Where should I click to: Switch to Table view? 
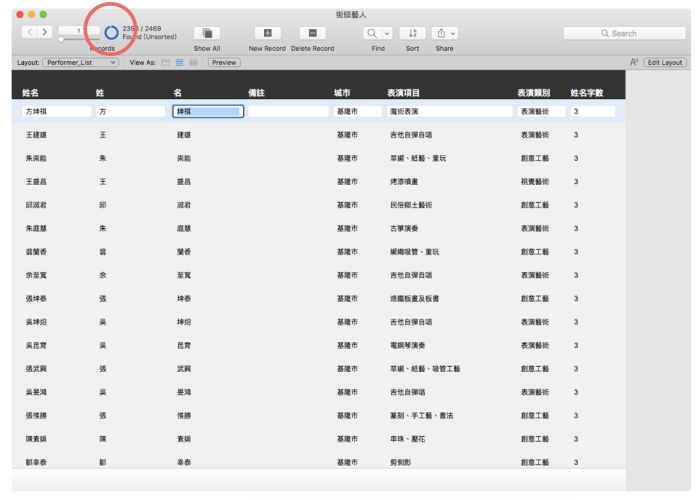pos(193,62)
